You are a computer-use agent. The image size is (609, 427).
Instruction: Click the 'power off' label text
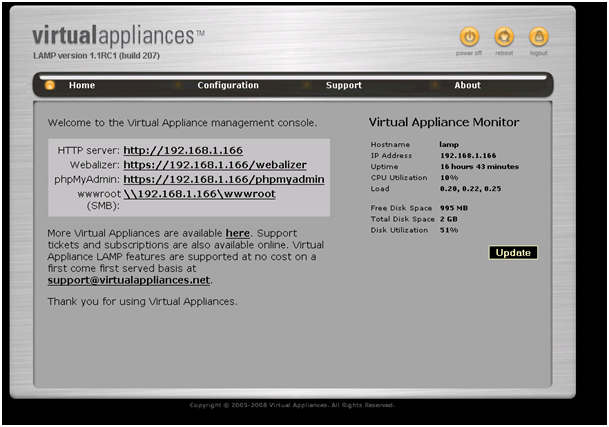click(x=469, y=53)
